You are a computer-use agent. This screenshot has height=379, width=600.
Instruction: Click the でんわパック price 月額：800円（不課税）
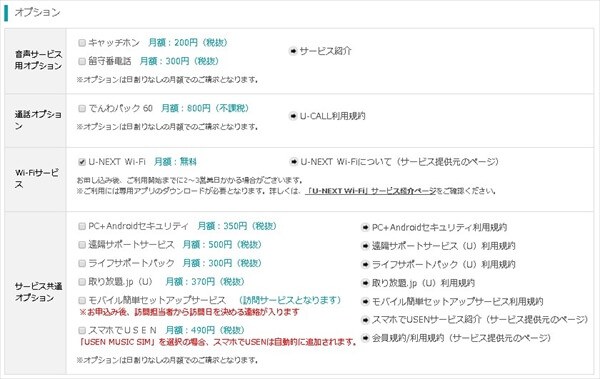(205, 108)
